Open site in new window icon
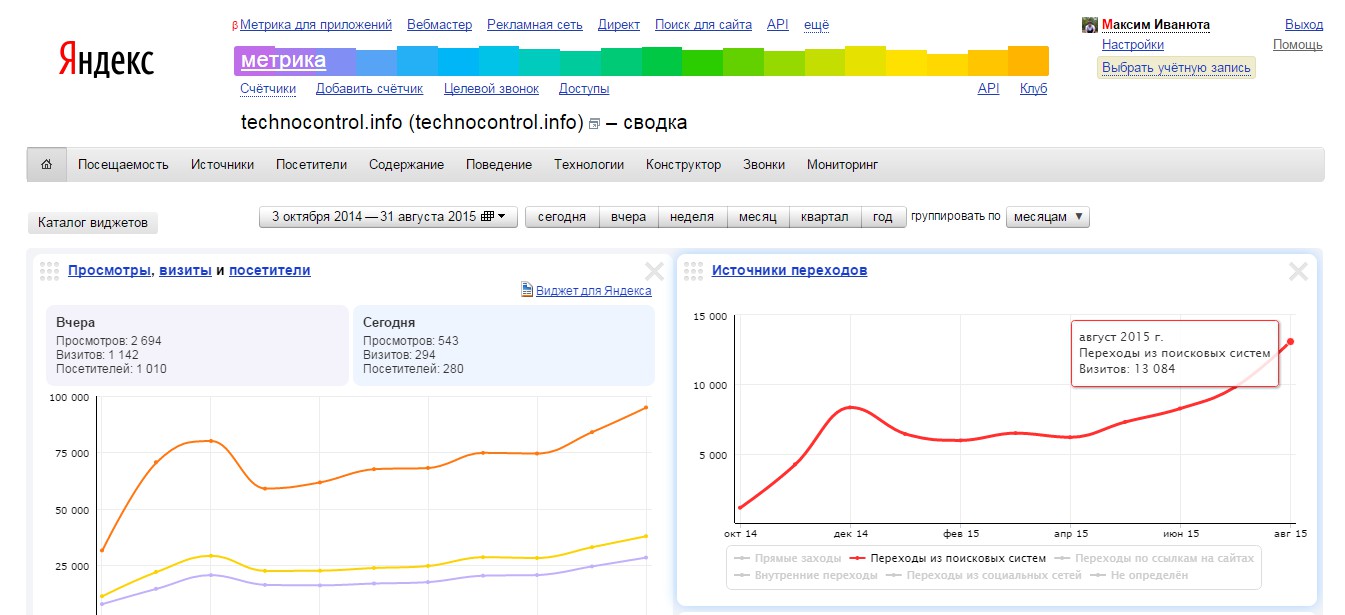The width and height of the screenshot is (1345, 615). pyautogui.click(x=594, y=124)
